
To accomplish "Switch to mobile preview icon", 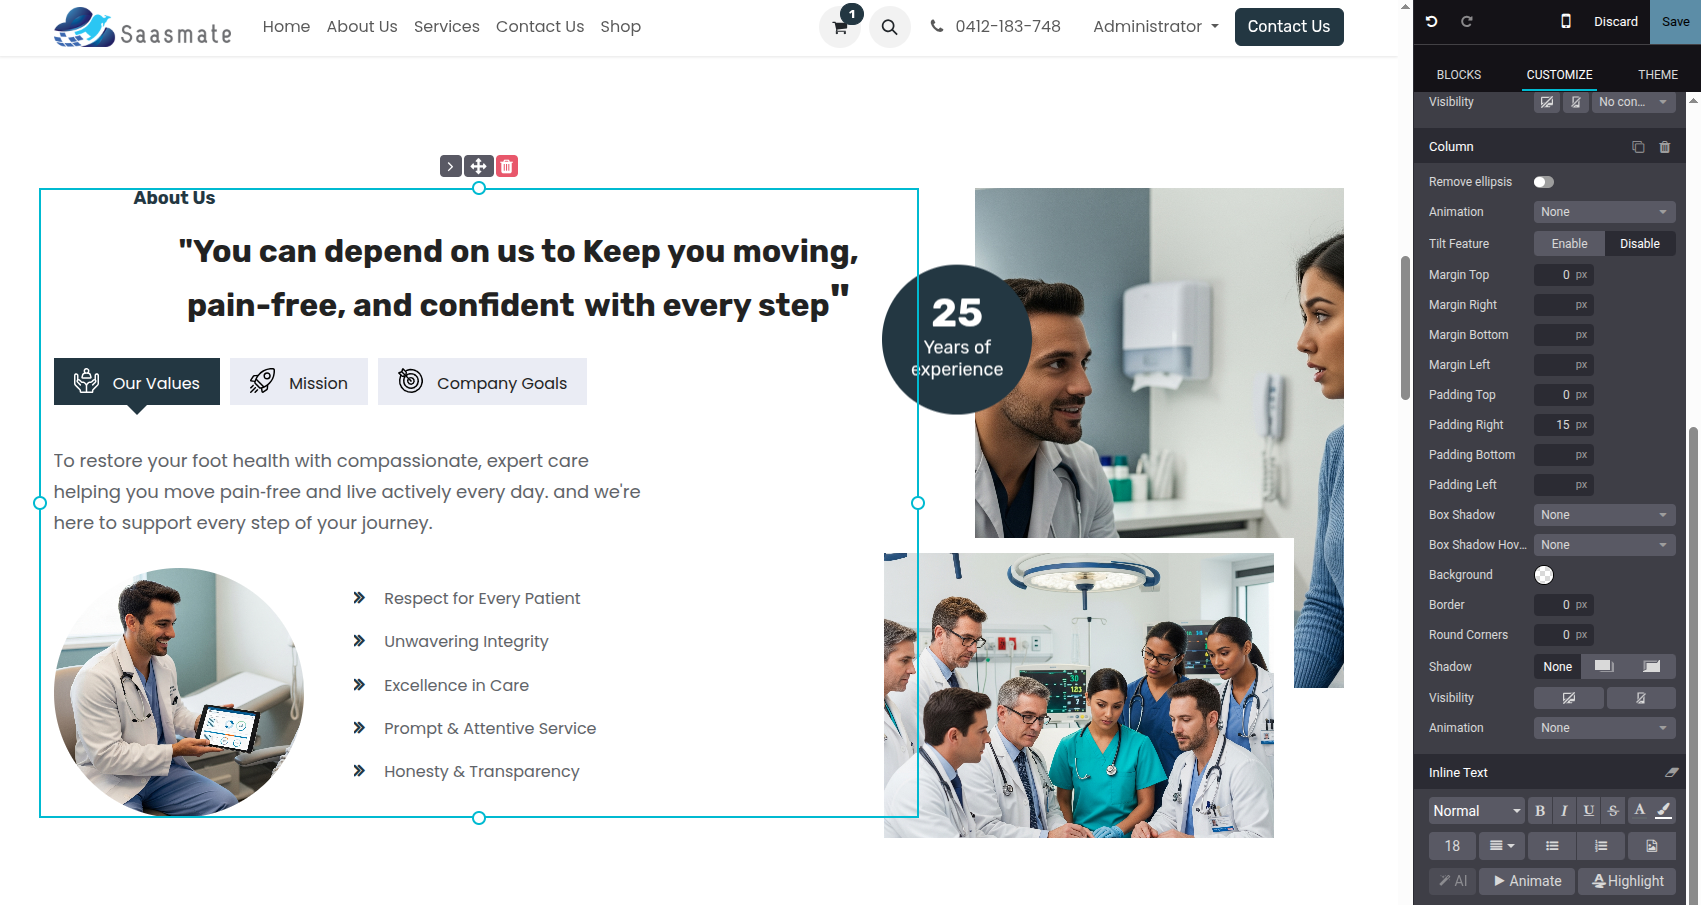I will 1566,21.
